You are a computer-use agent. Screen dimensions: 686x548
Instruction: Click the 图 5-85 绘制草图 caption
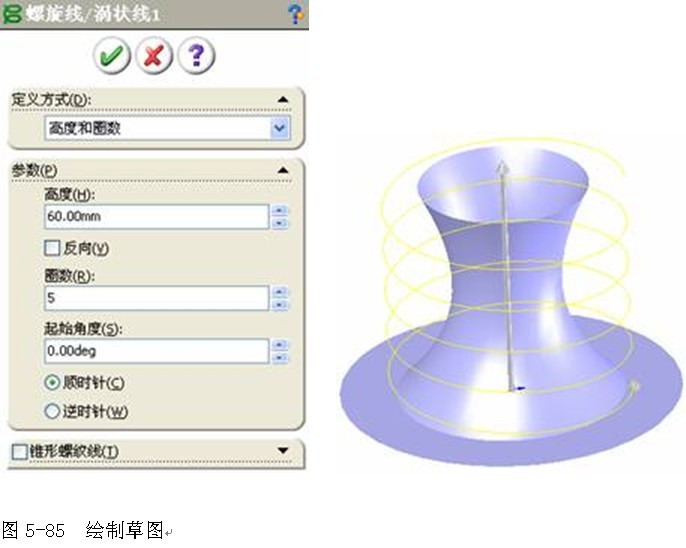(83, 530)
